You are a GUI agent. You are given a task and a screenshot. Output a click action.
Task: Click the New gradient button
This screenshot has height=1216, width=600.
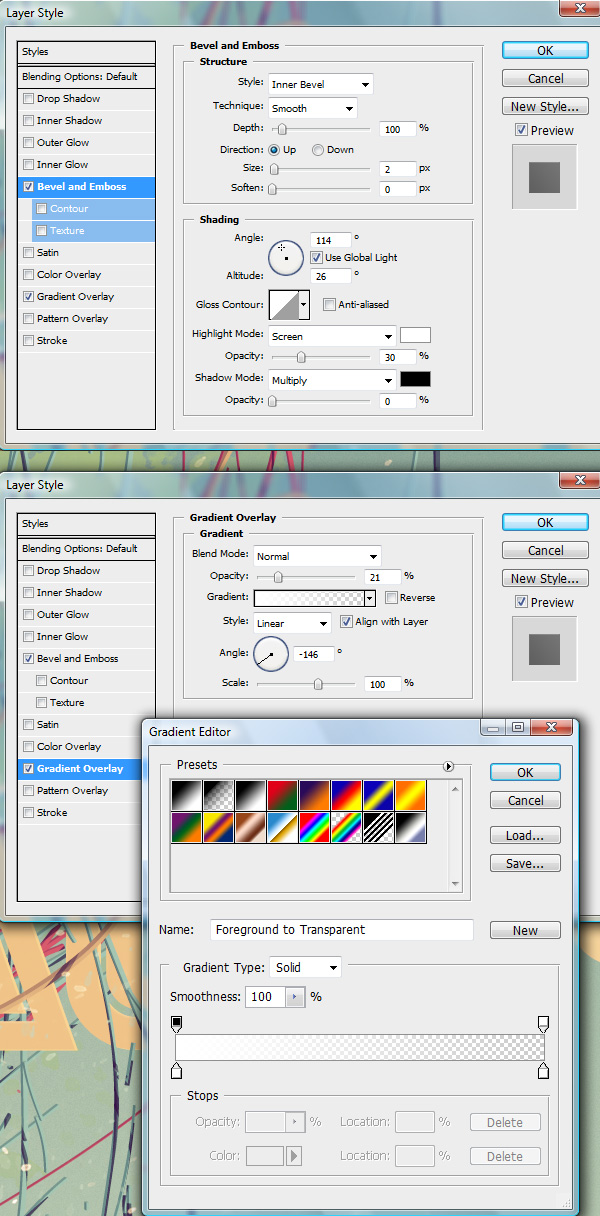coord(525,930)
